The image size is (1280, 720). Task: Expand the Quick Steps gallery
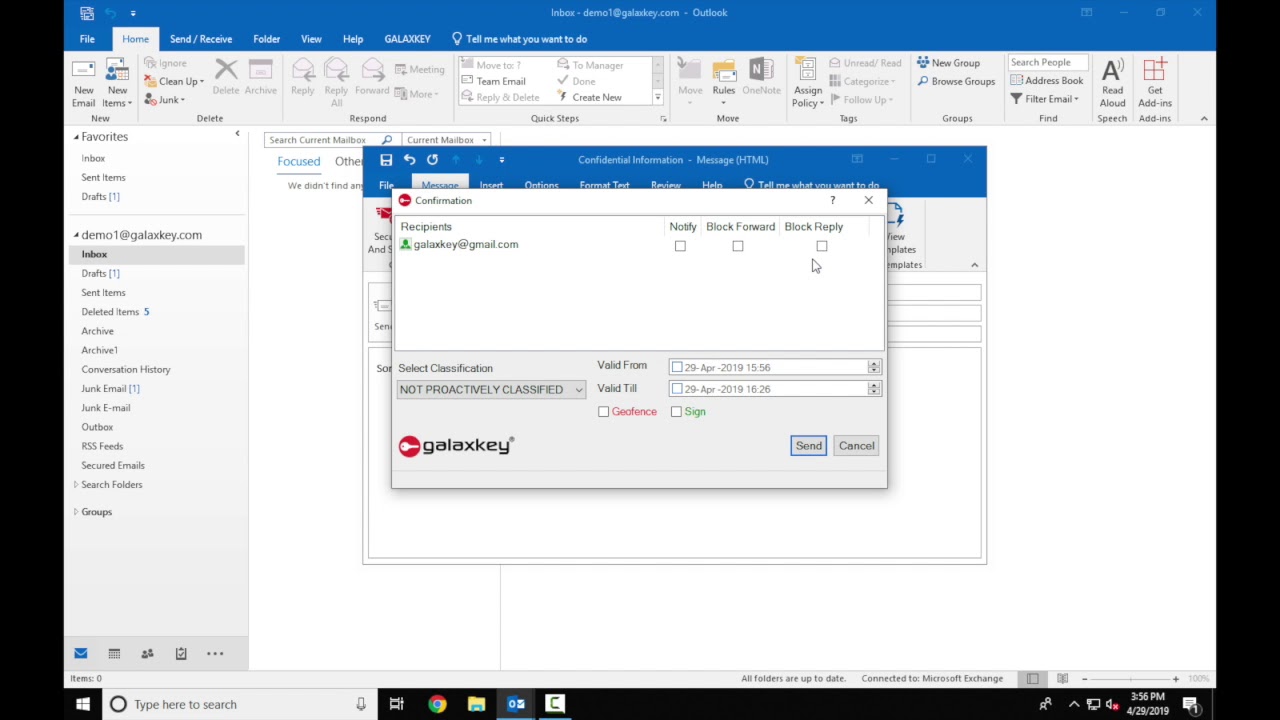coord(657,98)
